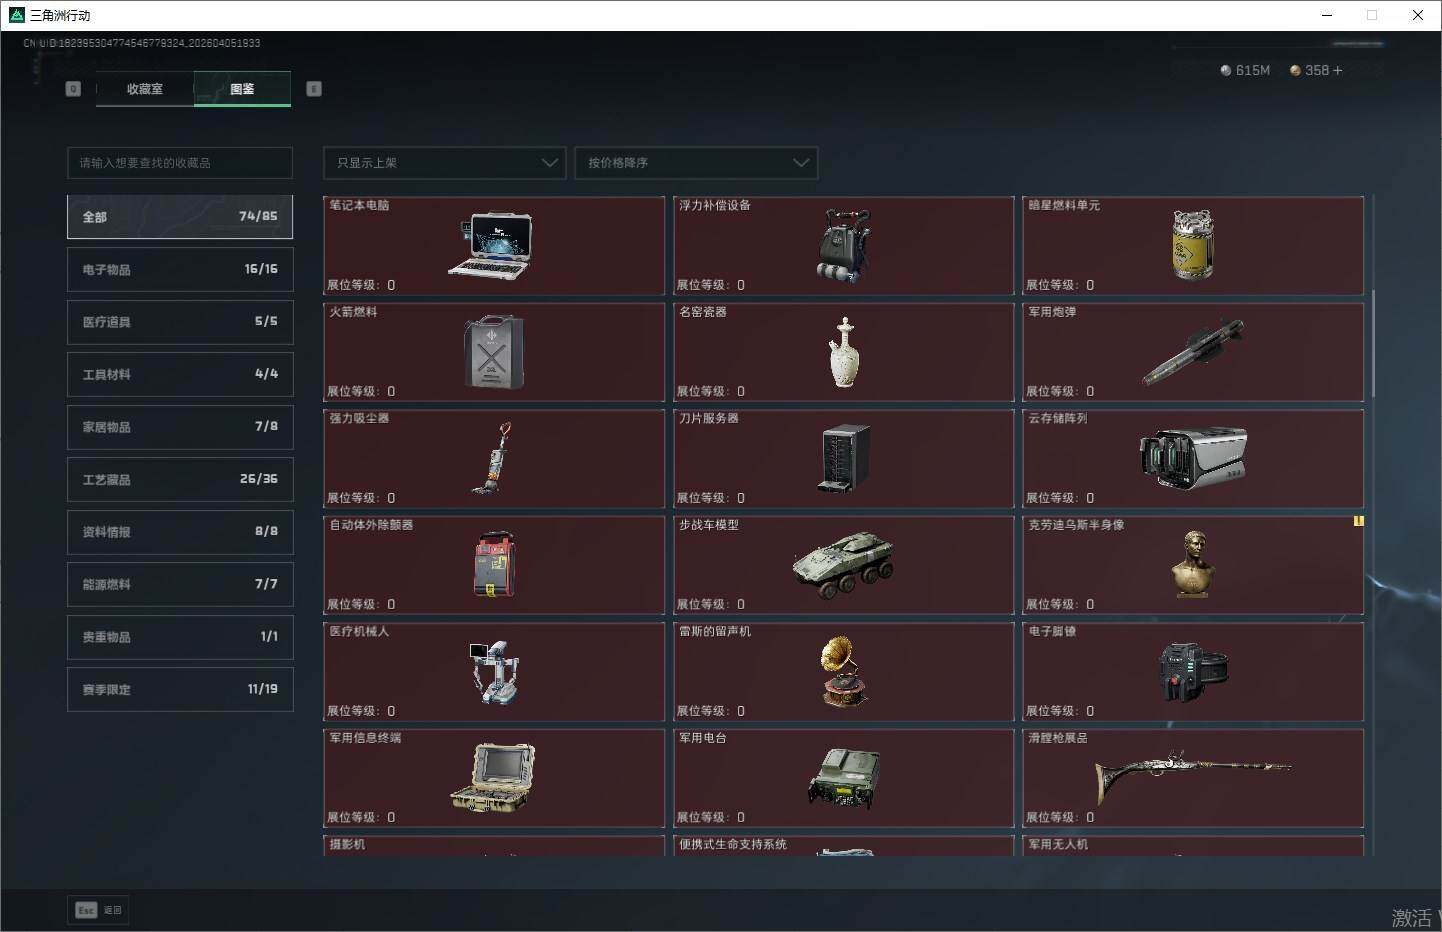Screen dimensions: 1442x932
Task: Click the collectible search input field
Action: point(180,163)
